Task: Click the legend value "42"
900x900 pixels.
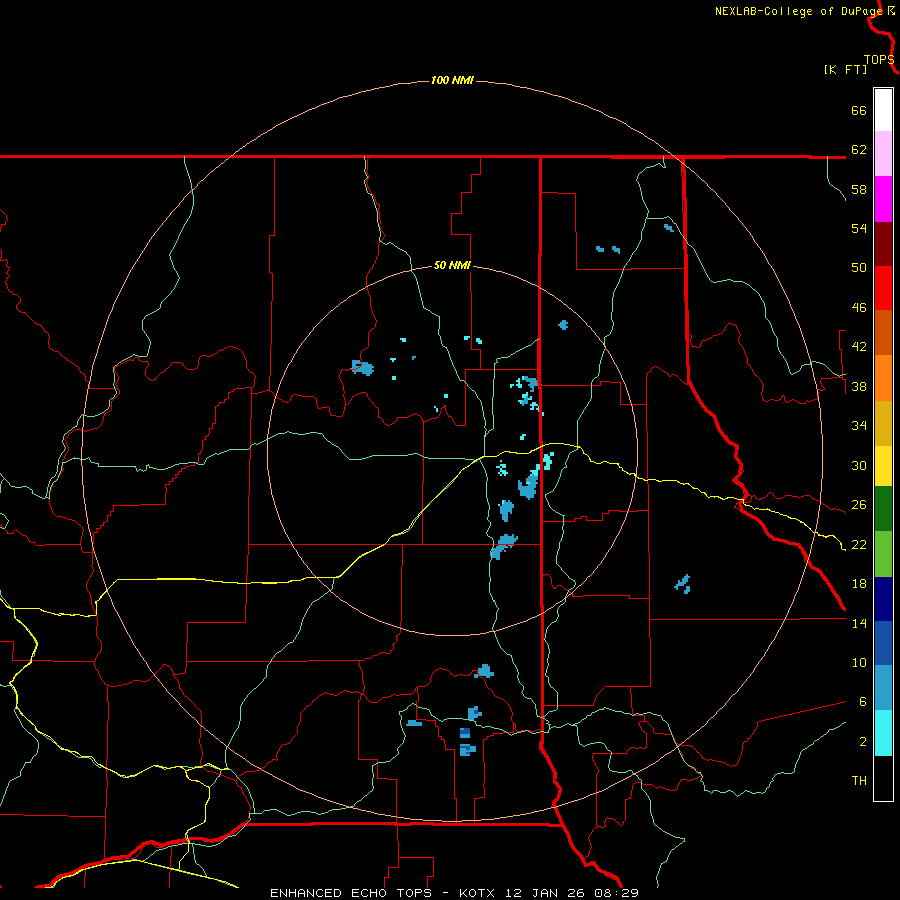Action: 859,347
